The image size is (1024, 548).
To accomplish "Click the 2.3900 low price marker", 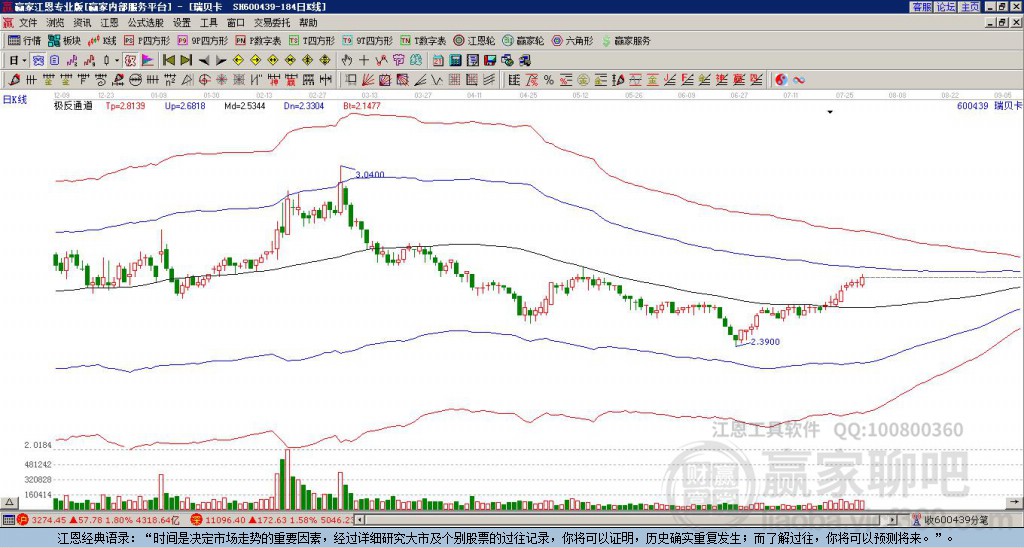I will [765, 342].
